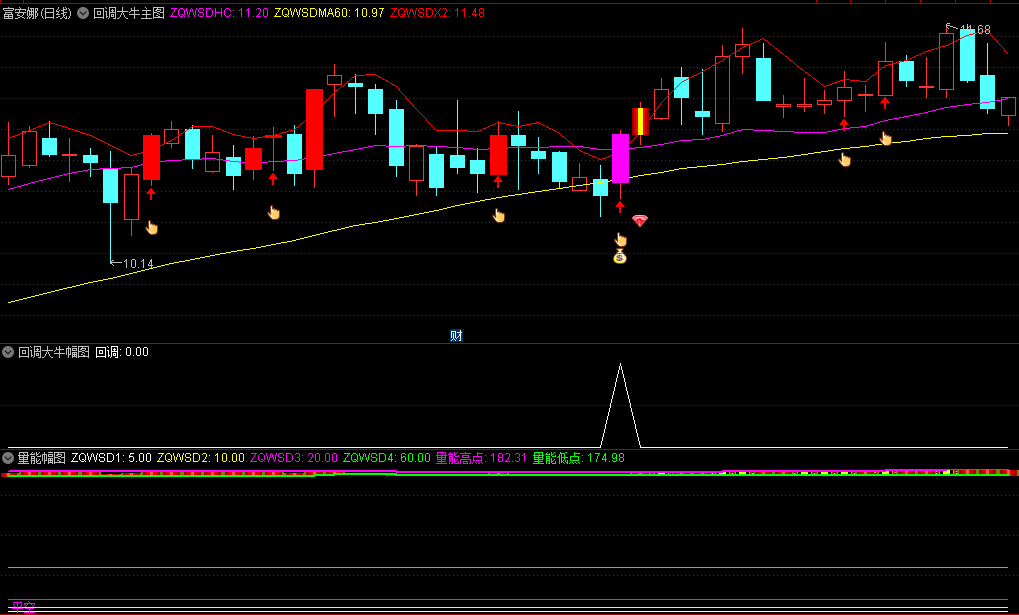Select the ZQWSDMA60 yellow line label
Viewport: 1019px width, 615px height.
click(x=326, y=14)
